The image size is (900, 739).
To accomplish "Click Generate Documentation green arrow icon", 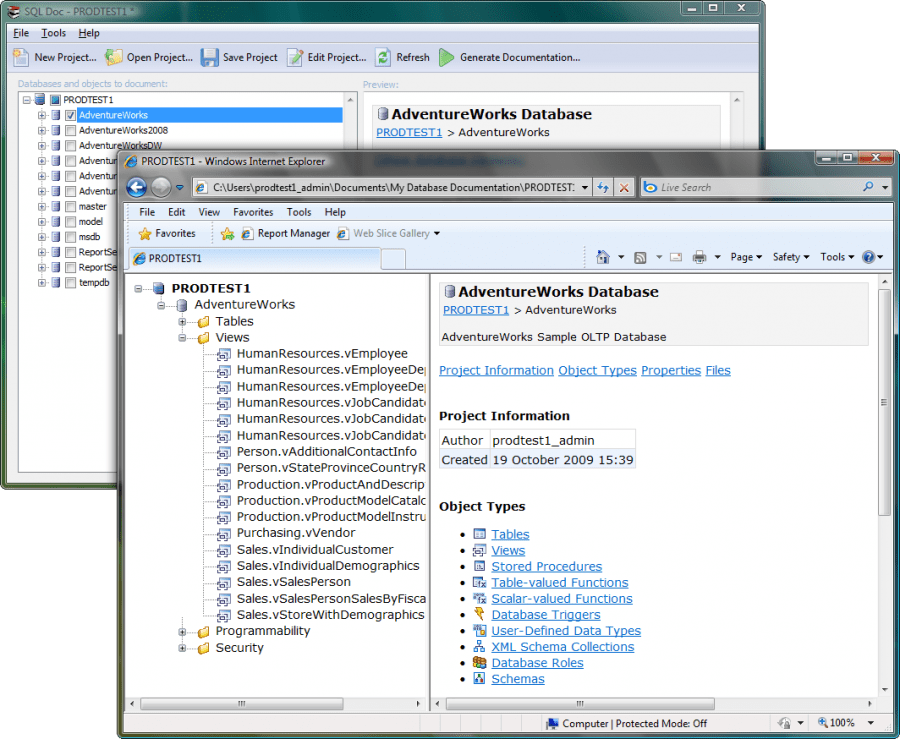I will 447,57.
